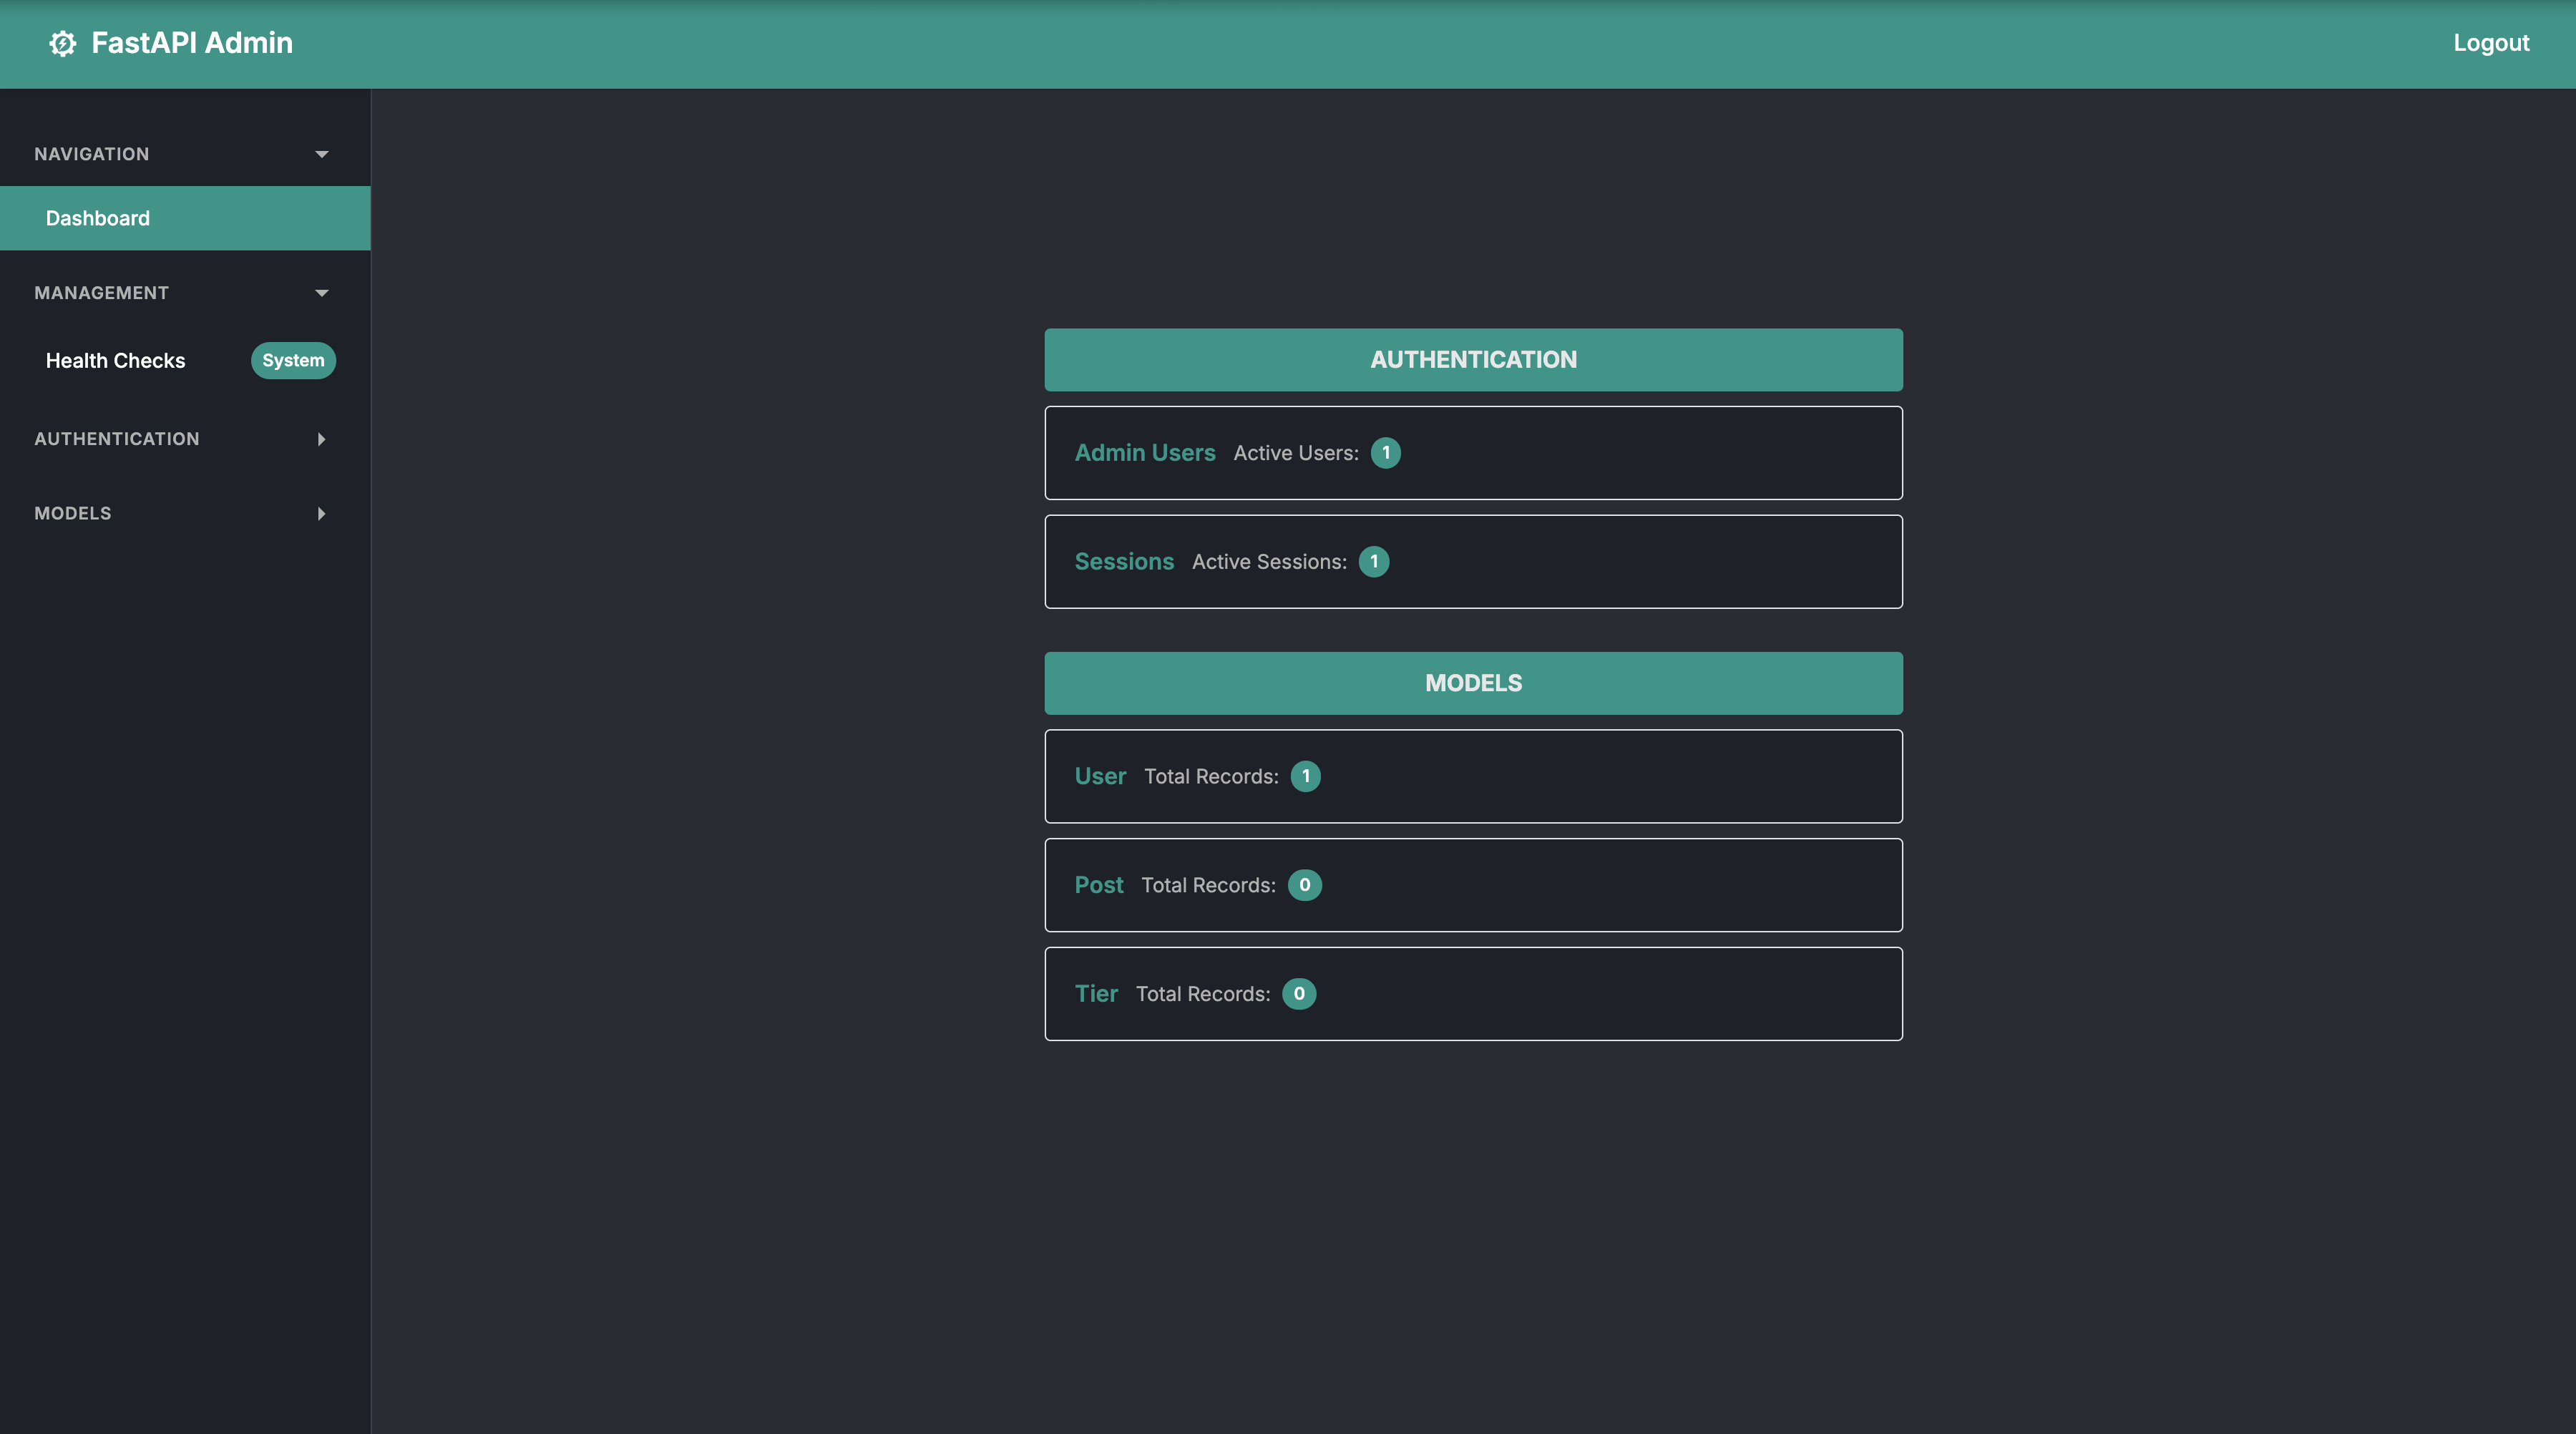Viewport: 2576px width, 1434px height.
Task: Open the Sessions link
Action: click(x=1124, y=562)
